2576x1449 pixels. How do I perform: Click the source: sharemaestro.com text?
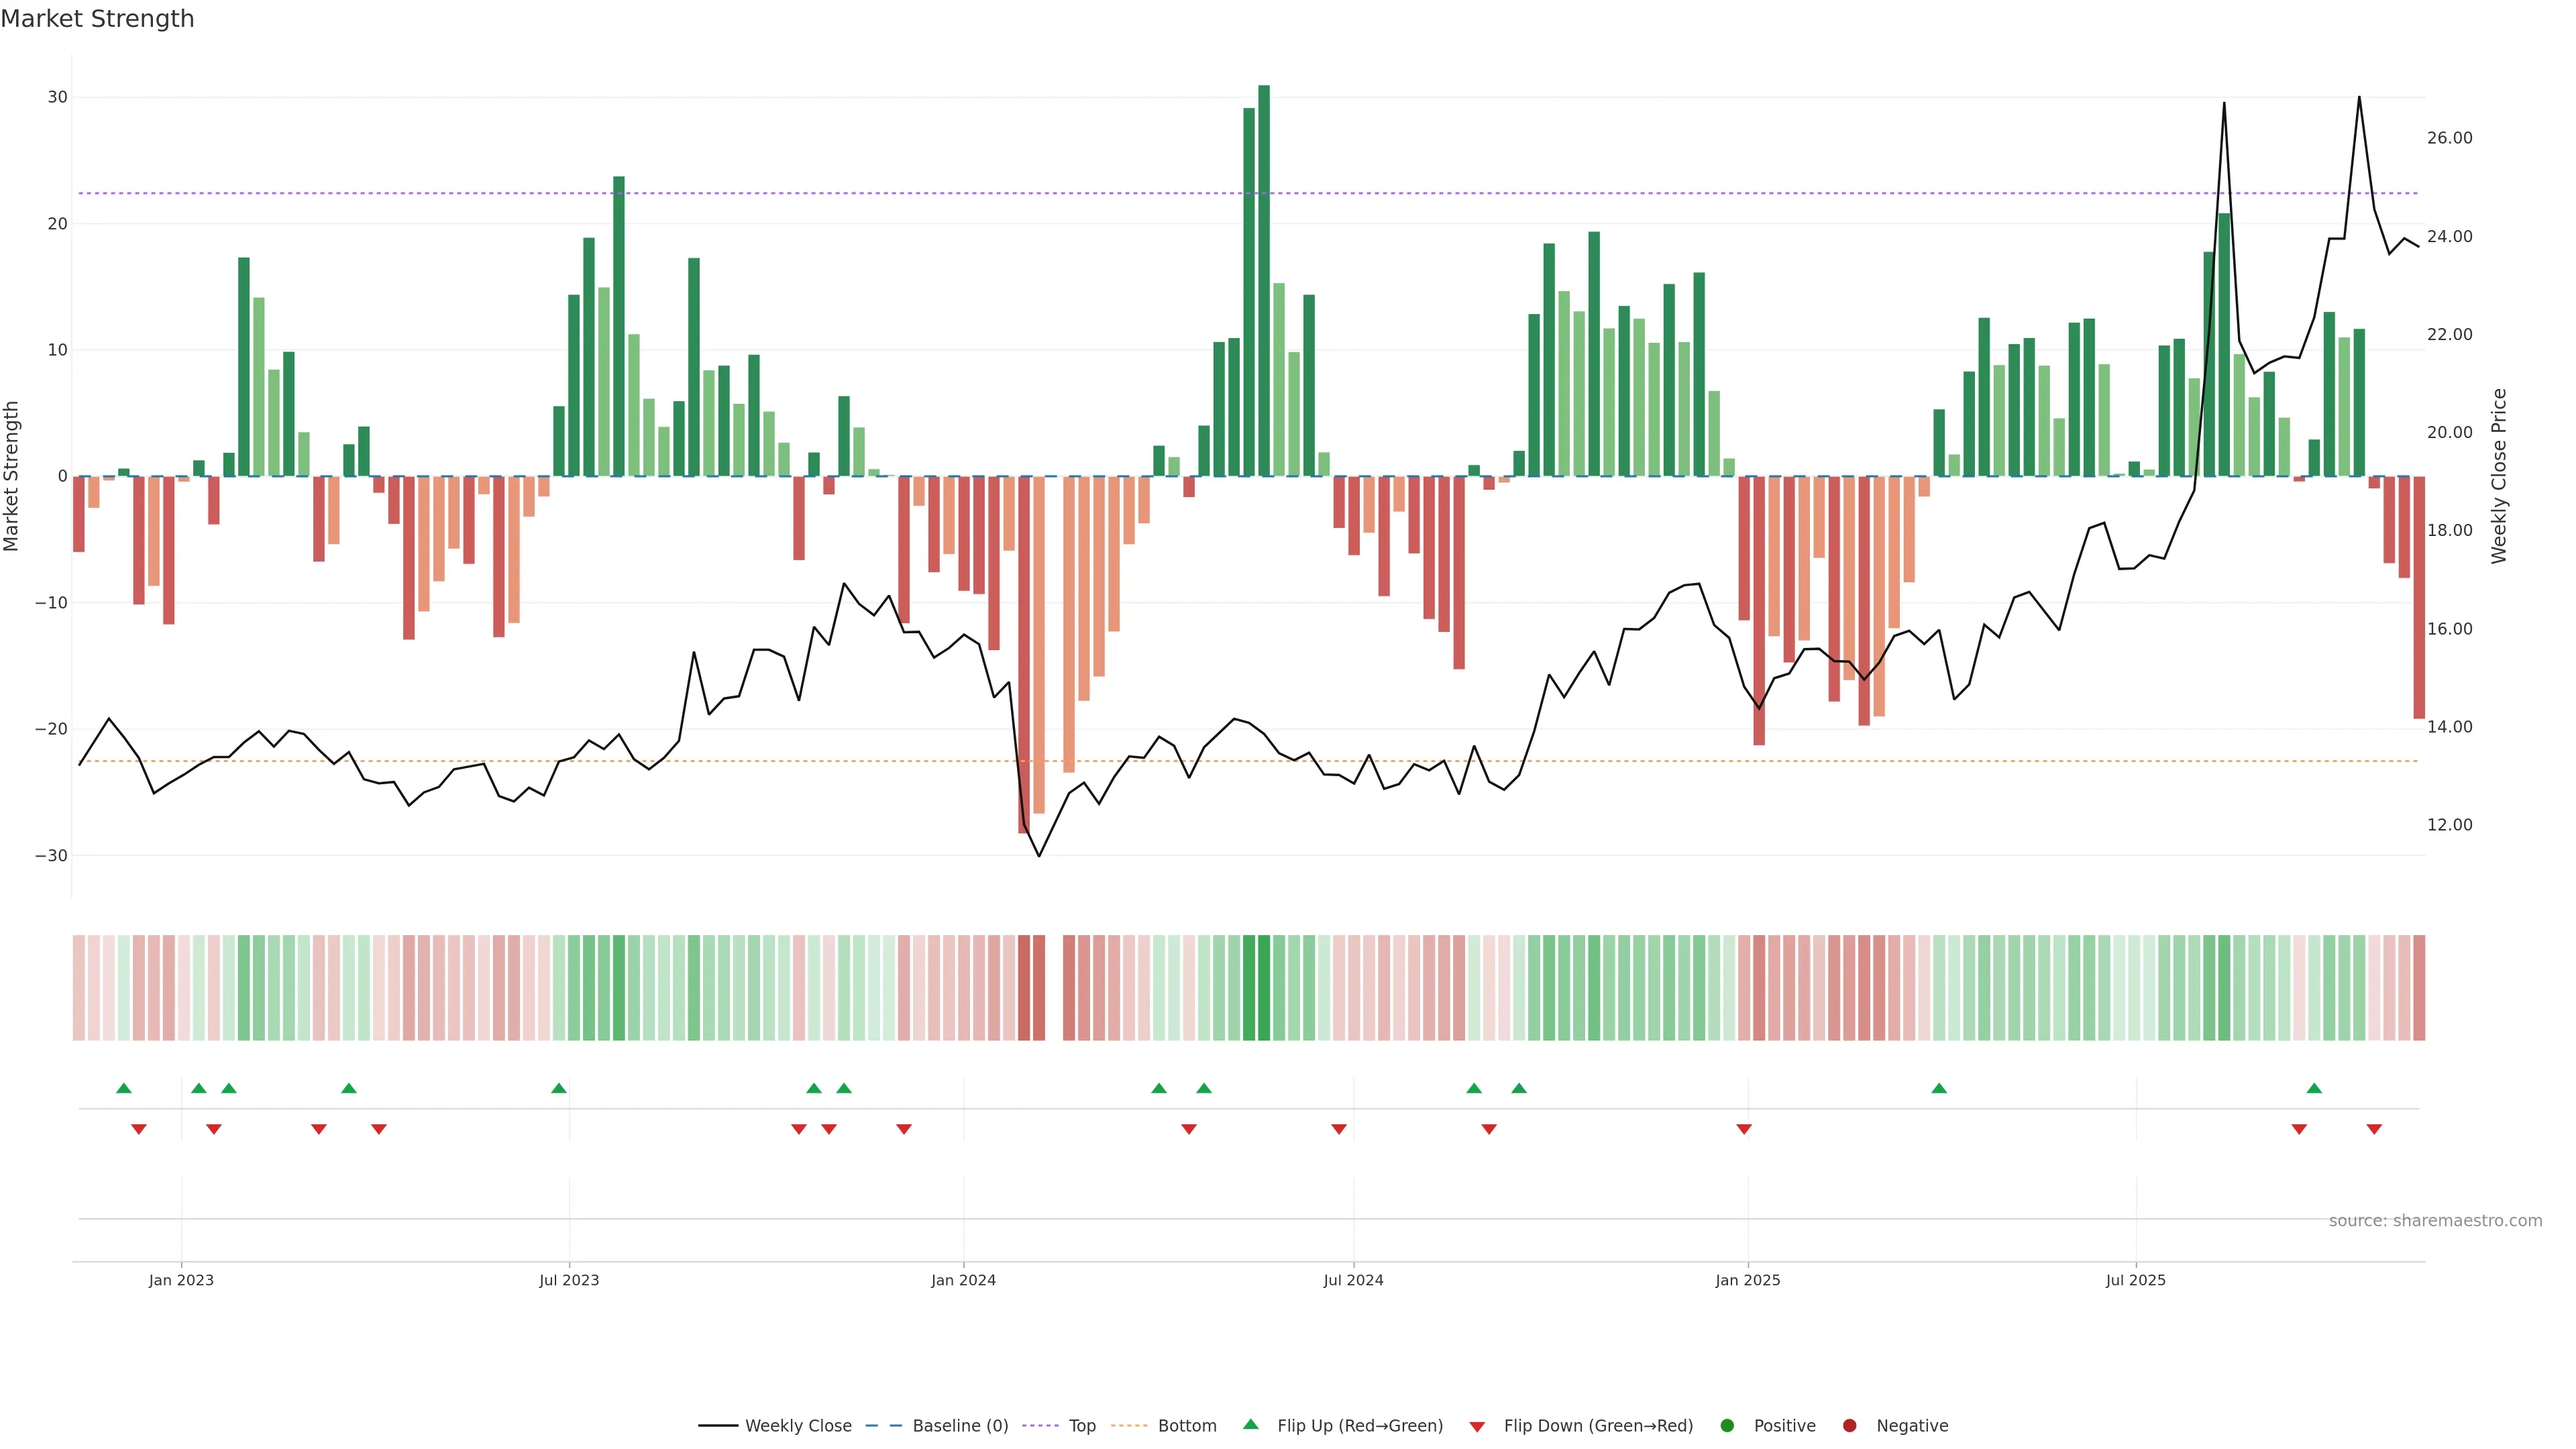tap(2435, 1220)
